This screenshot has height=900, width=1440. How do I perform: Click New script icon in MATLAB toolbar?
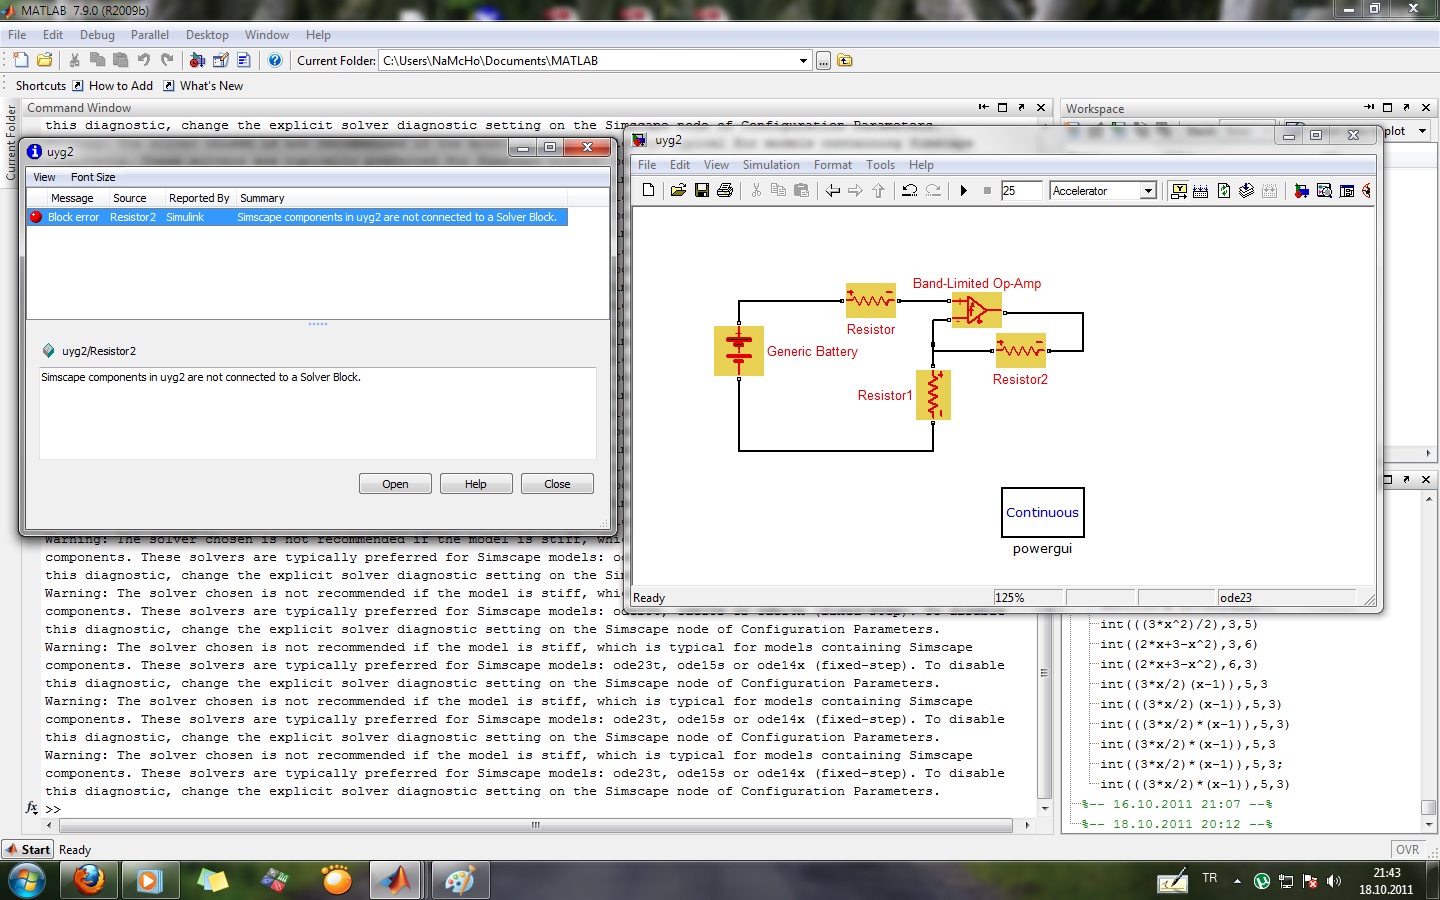(21, 60)
